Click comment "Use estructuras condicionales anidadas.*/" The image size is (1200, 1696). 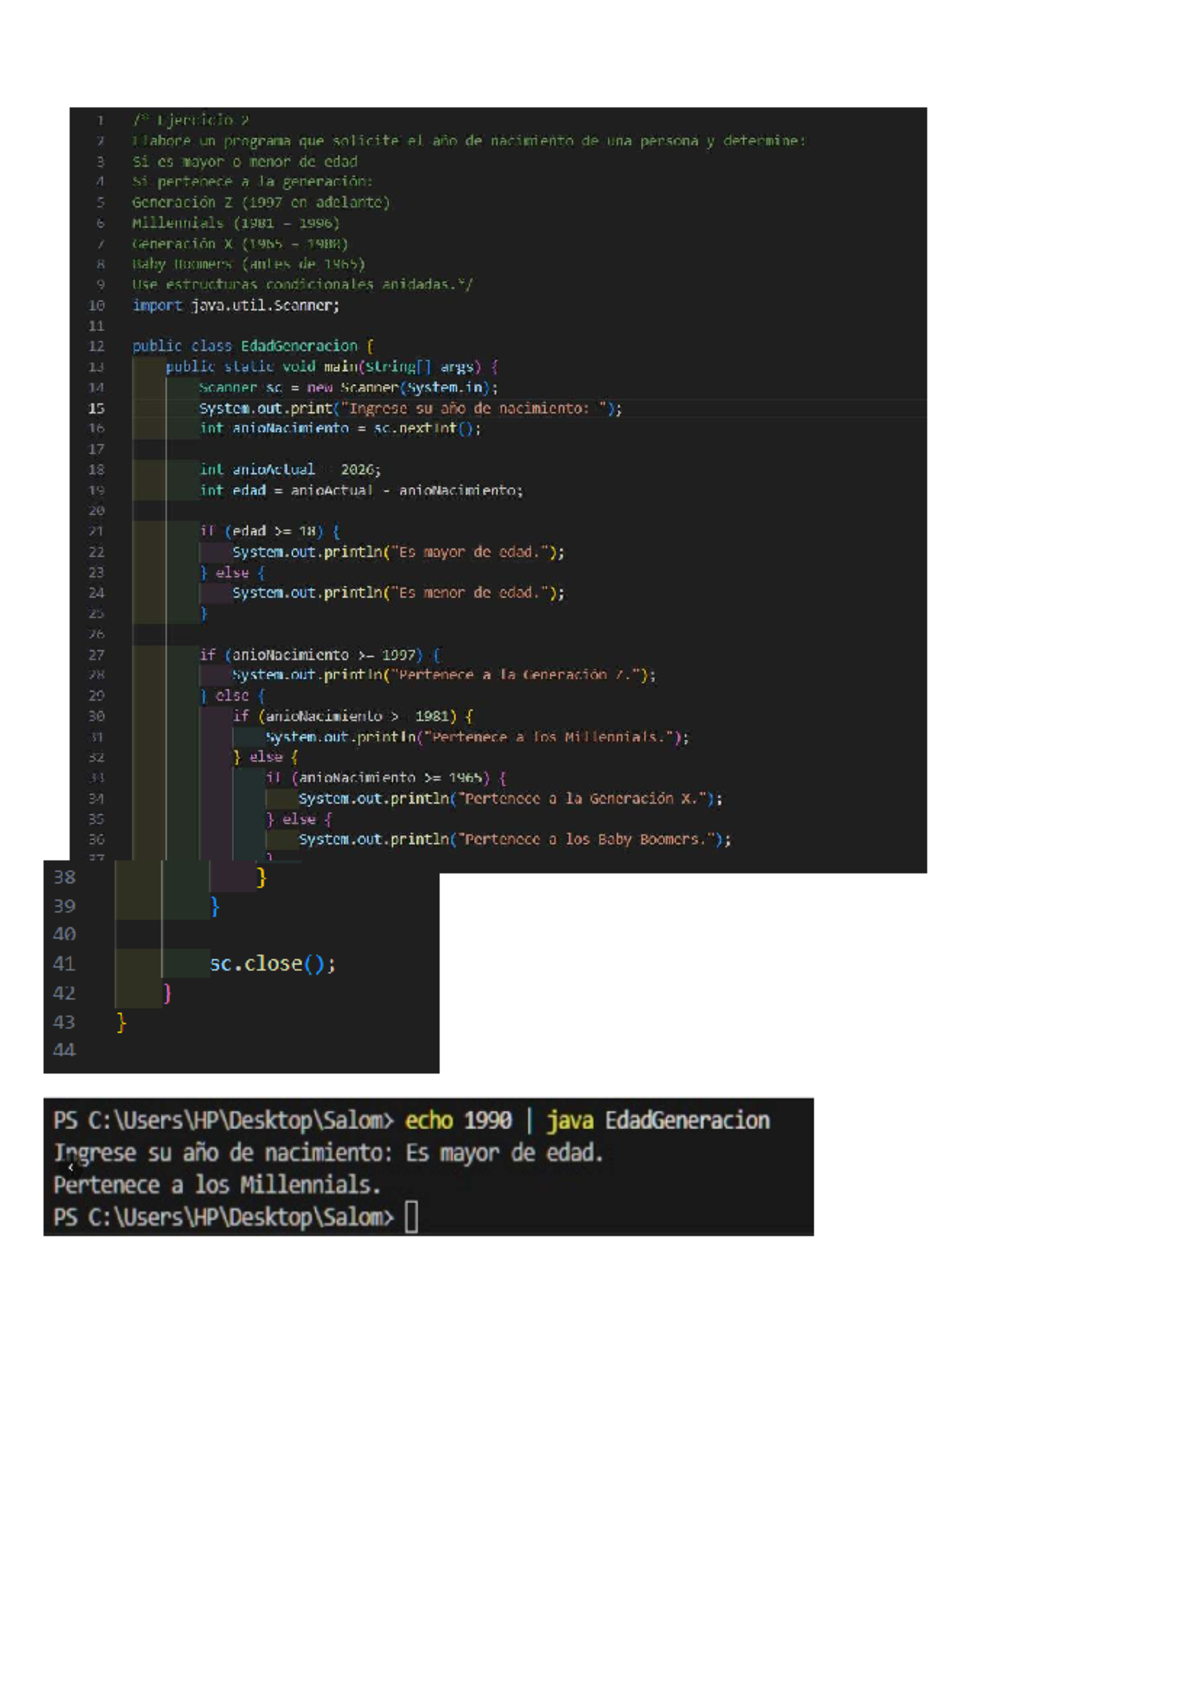coord(303,284)
